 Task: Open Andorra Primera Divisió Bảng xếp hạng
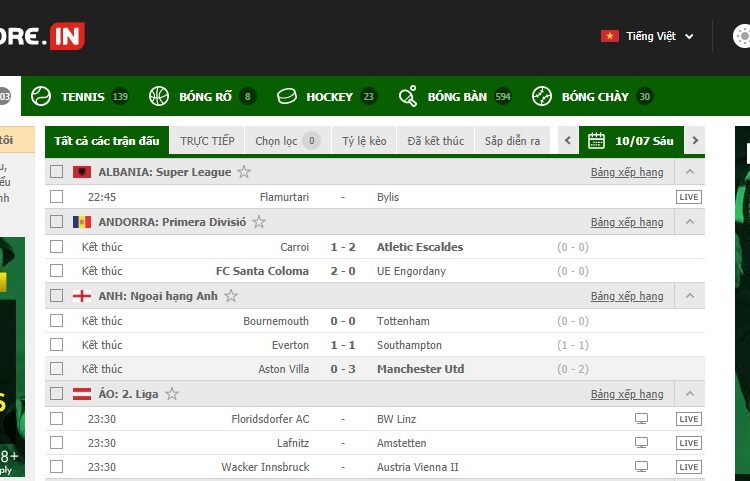627,222
